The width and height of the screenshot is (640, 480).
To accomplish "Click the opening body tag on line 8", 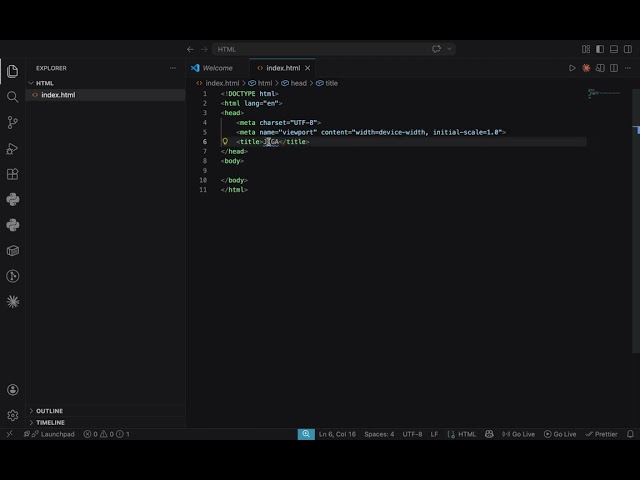I will coord(232,161).
